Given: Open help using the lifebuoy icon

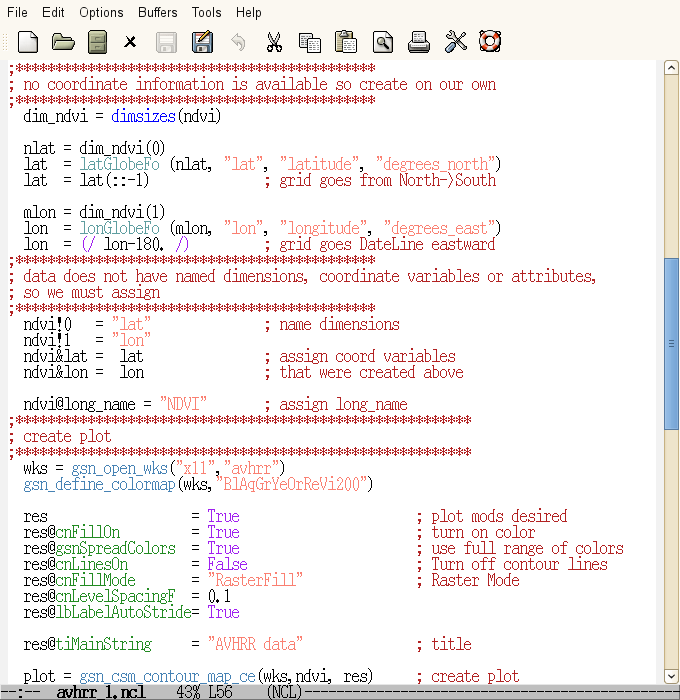Looking at the screenshot, I should click(490, 42).
